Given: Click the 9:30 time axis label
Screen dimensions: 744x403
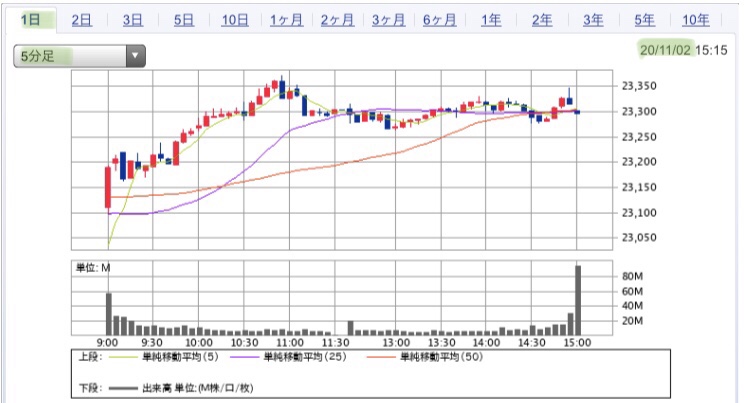Looking at the screenshot, I should tap(152, 343).
